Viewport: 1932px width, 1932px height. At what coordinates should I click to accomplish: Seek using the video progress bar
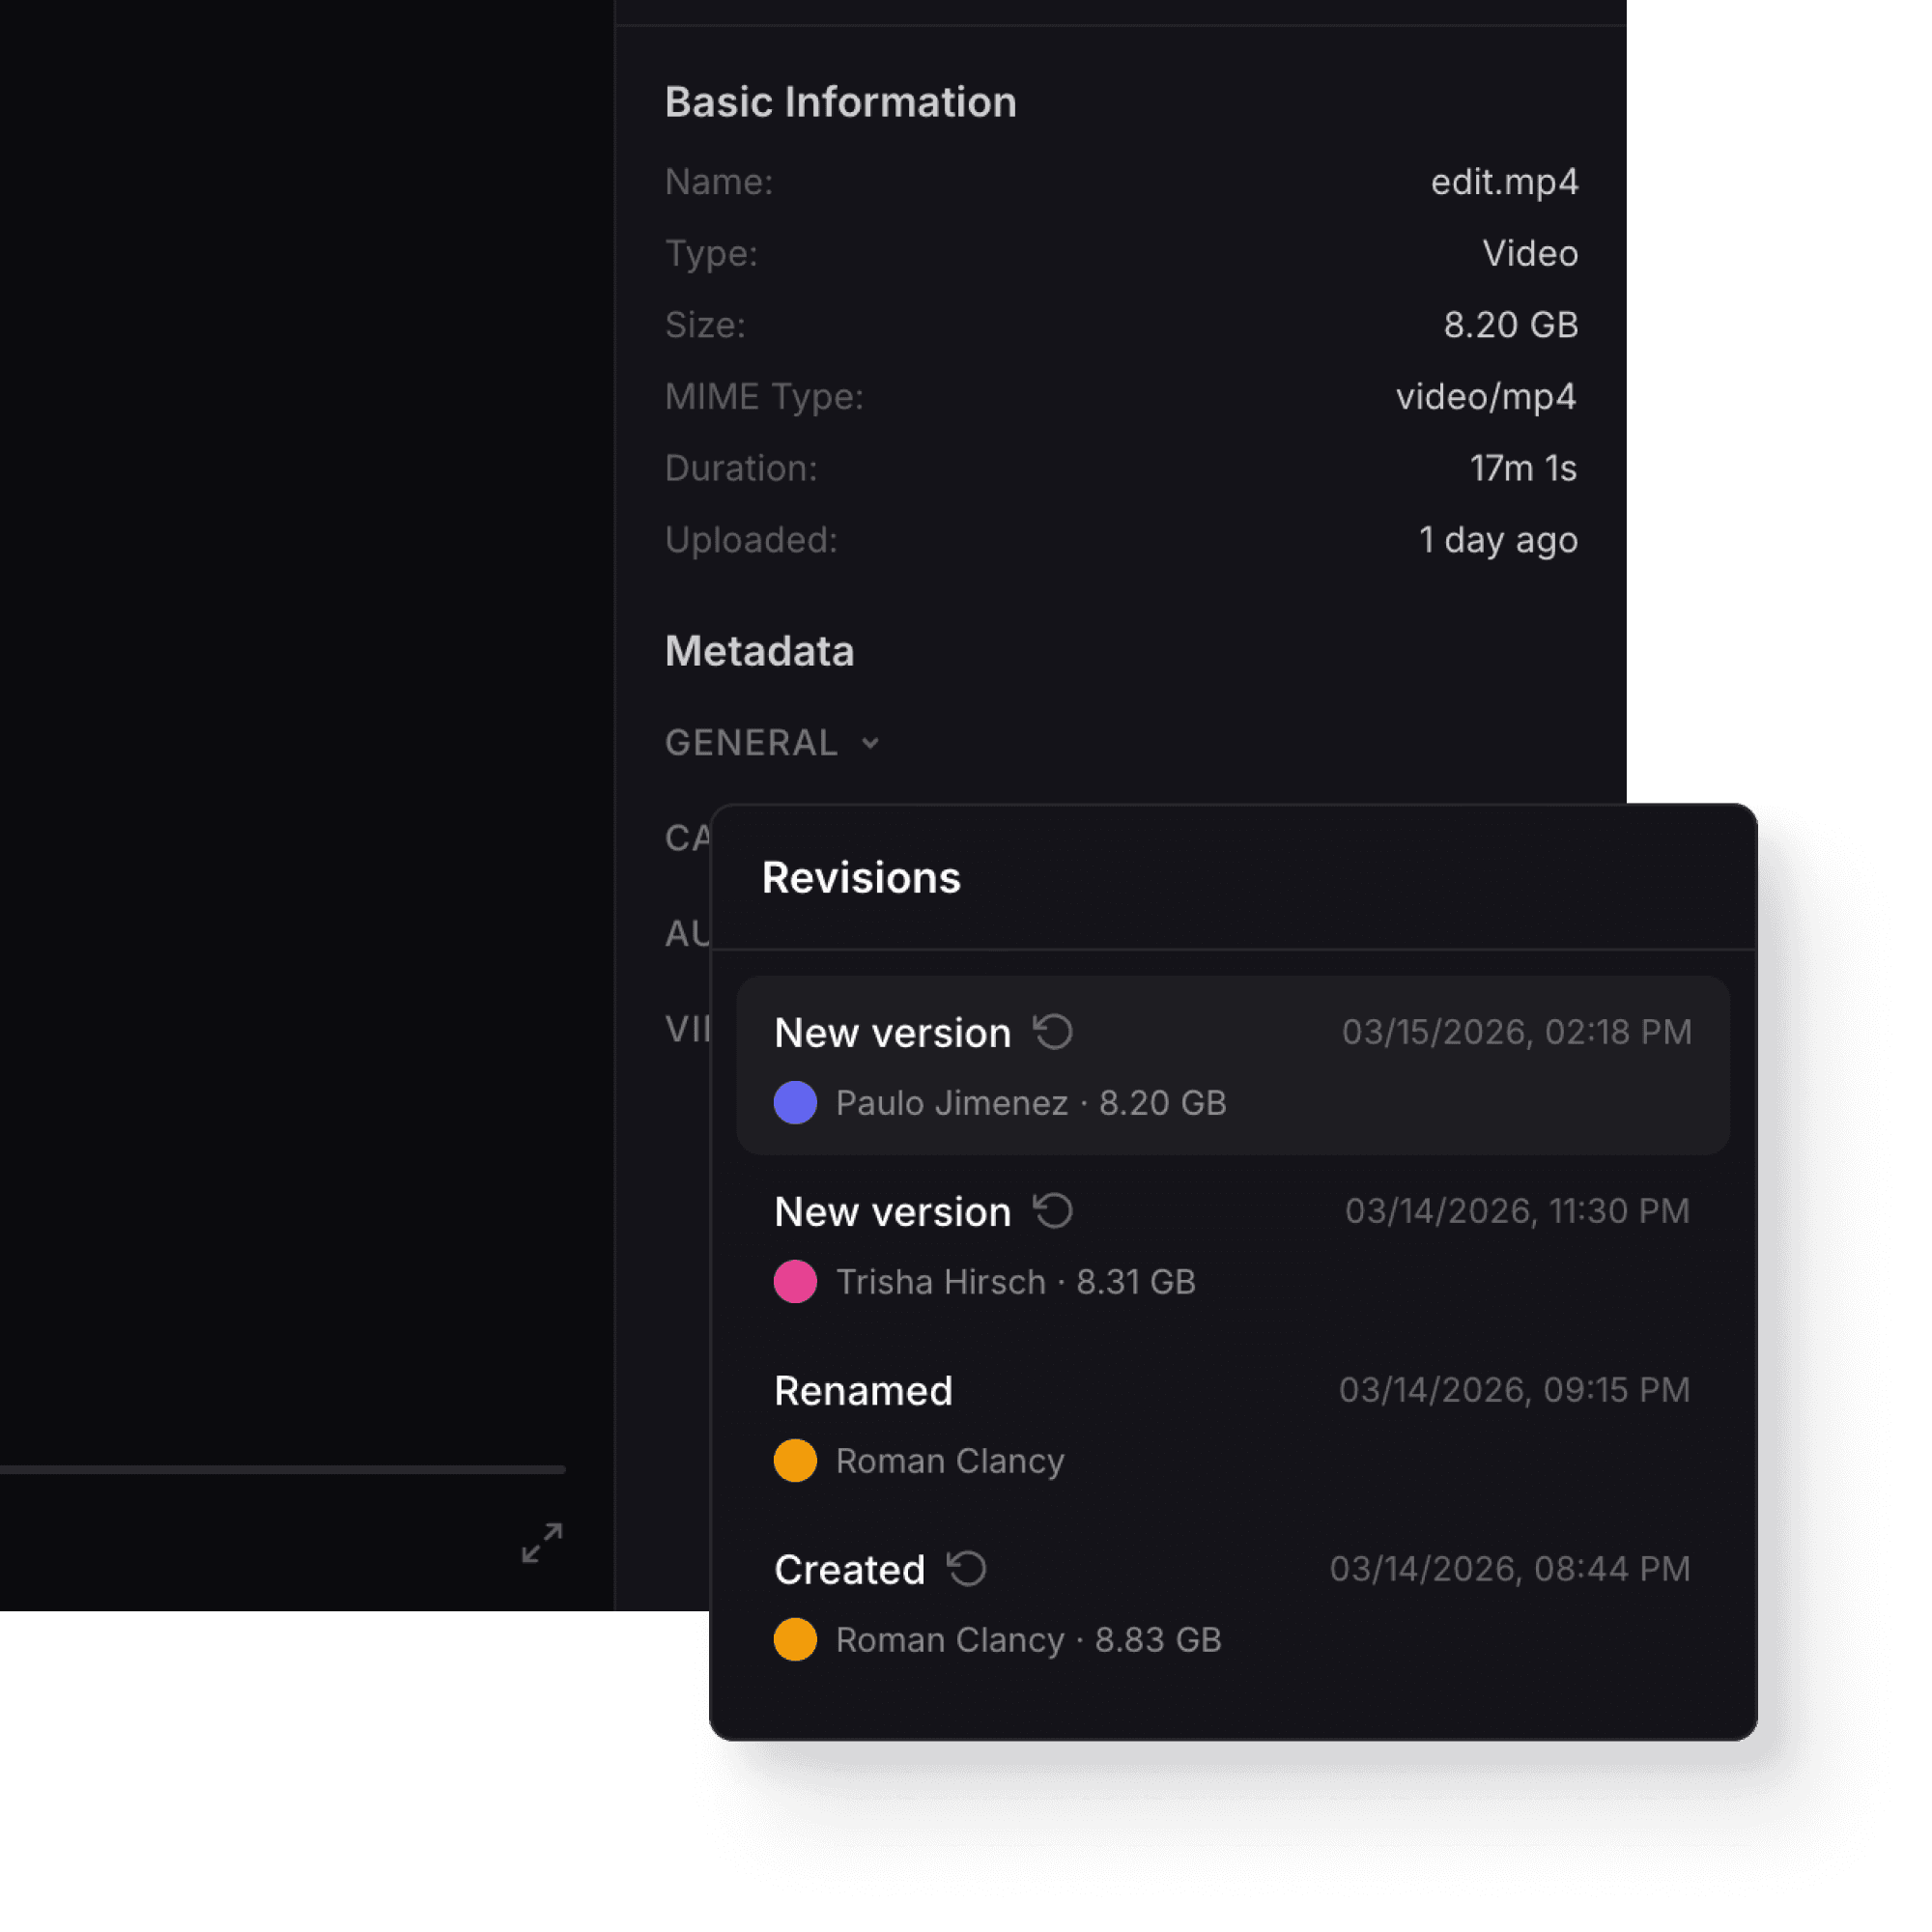[282, 1470]
